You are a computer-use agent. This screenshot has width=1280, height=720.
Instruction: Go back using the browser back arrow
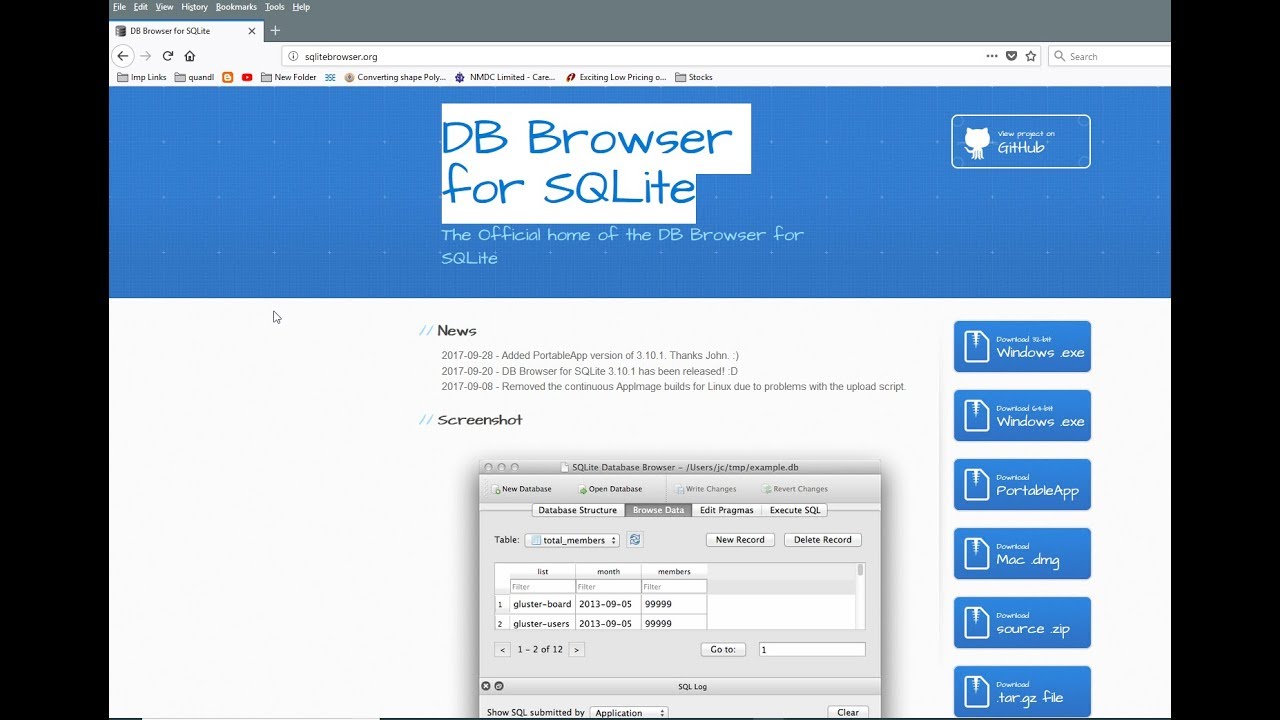[x=123, y=56]
